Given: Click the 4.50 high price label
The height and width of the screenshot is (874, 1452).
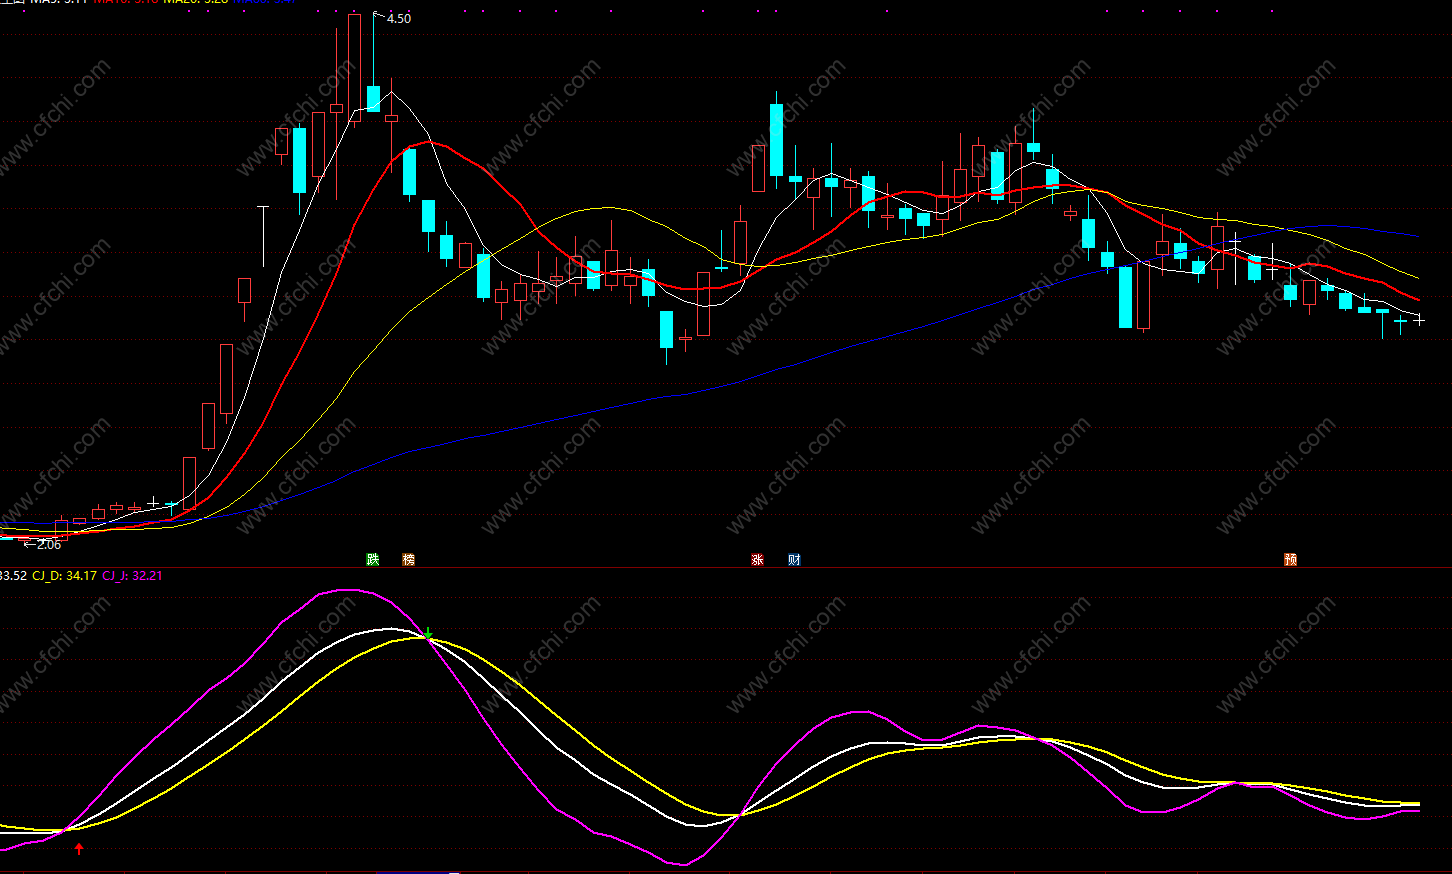Looking at the screenshot, I should pyautogui.click(x=398, y=18).
